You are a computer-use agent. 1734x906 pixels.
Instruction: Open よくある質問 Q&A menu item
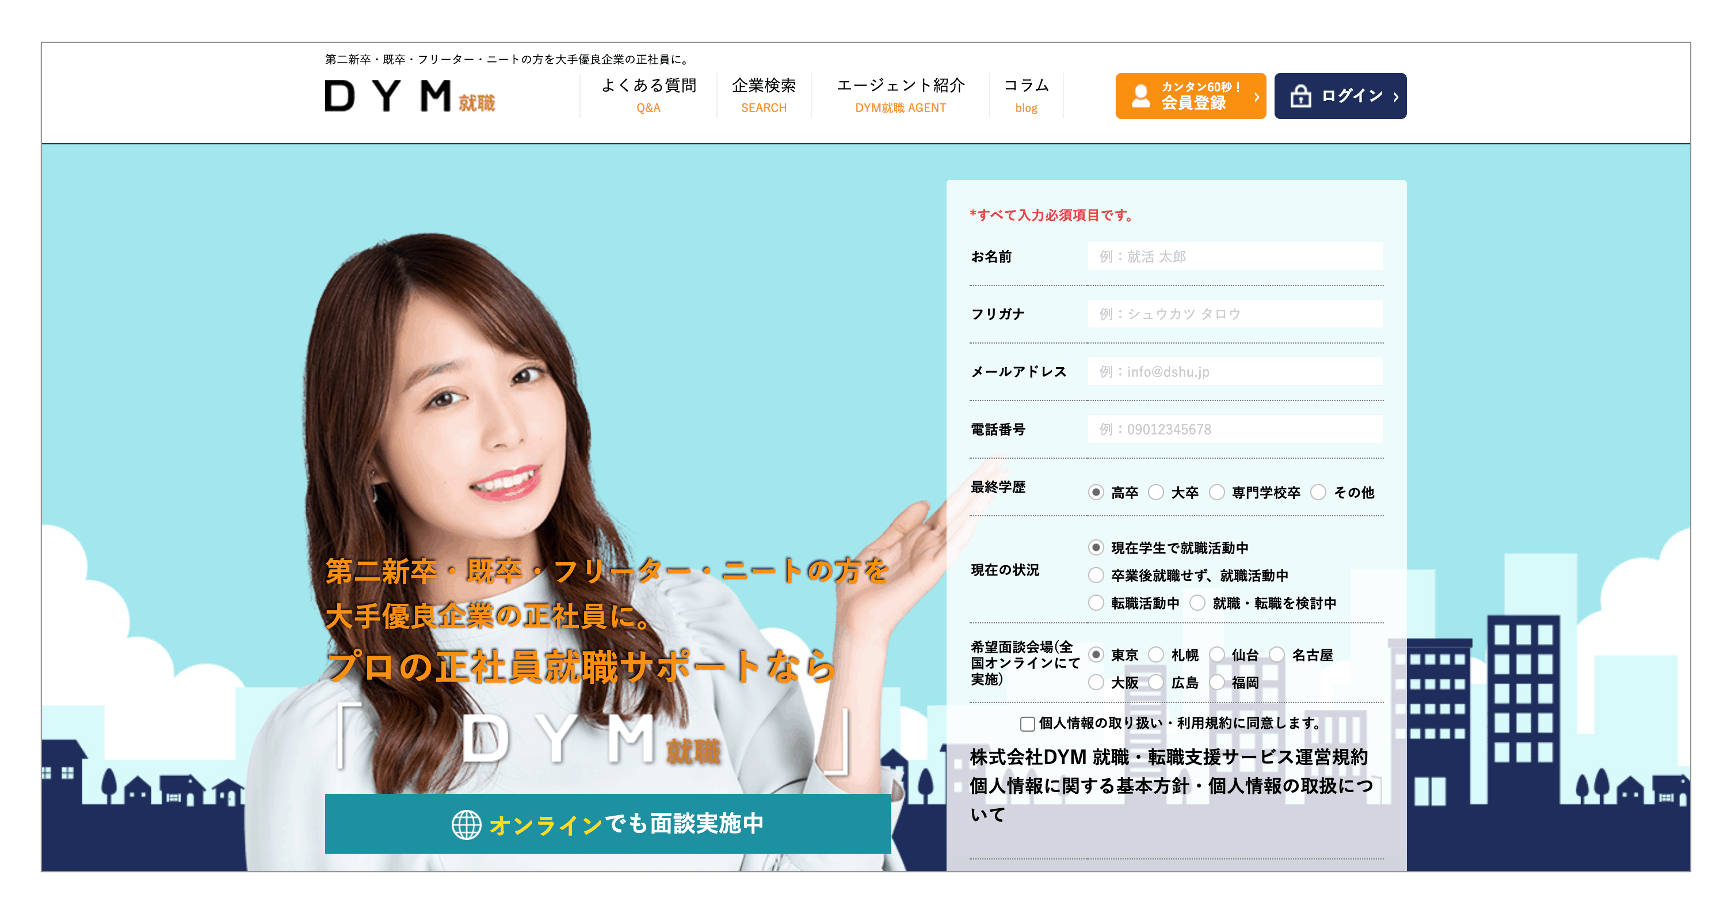click(648, 95)
